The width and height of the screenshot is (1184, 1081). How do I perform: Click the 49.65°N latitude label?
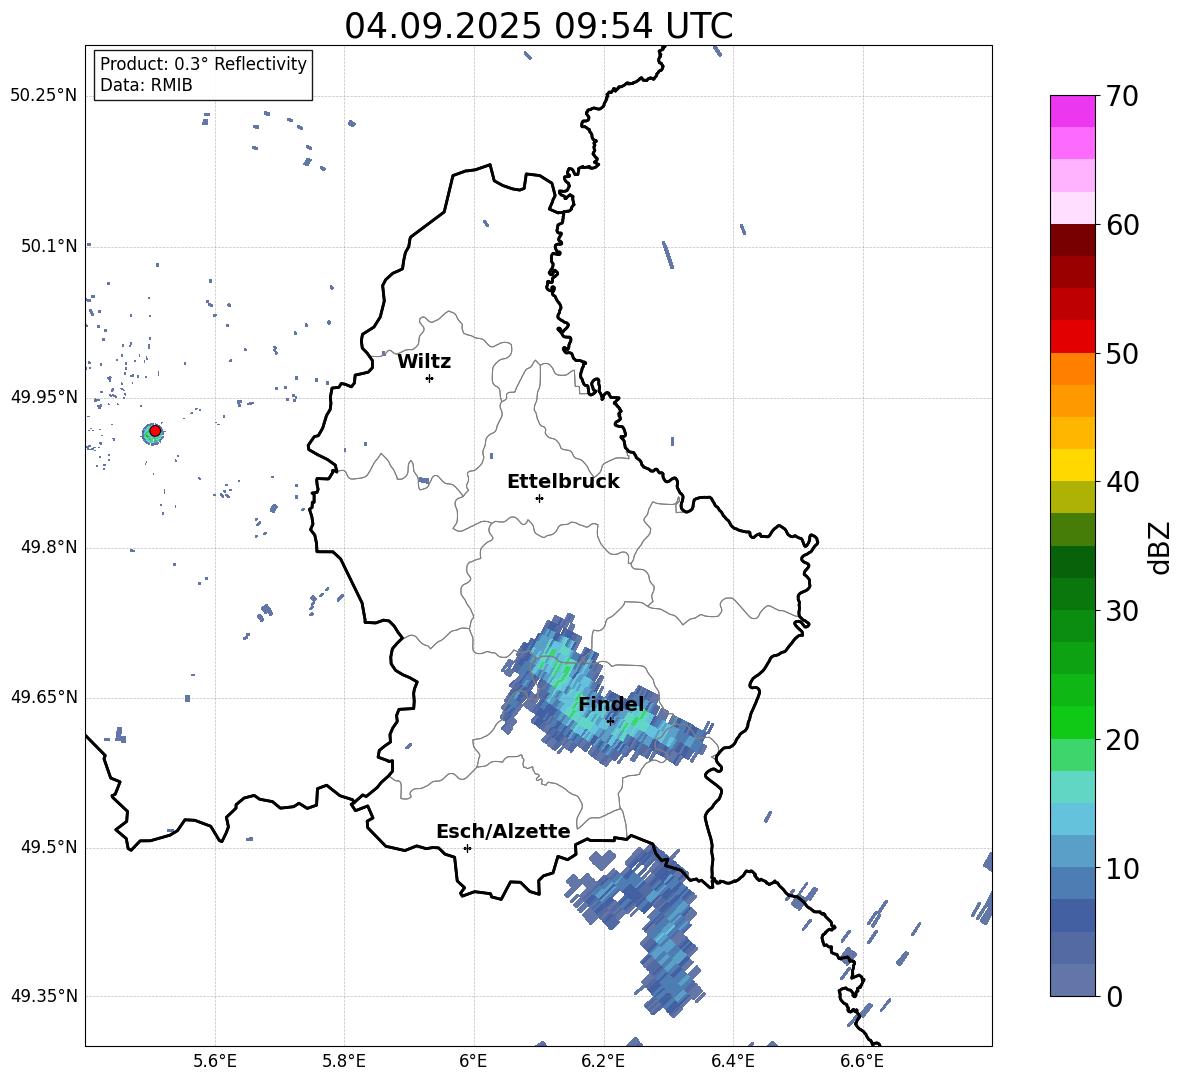coord(44,697)
